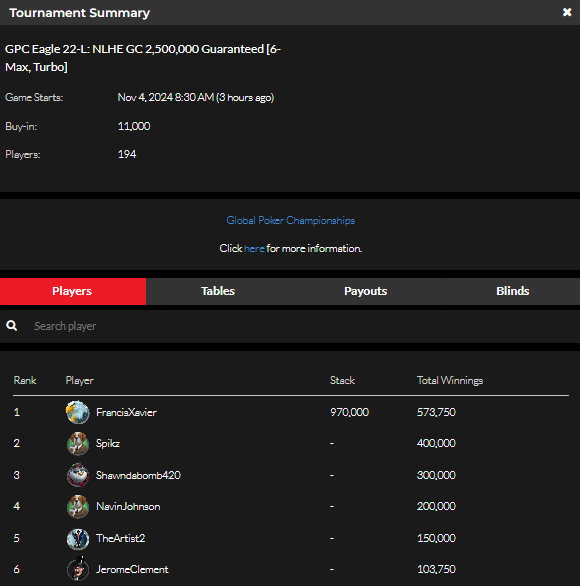The width and height of the screenshot is (580, 586).
Task: Click the 103,750 winnings value
Action: click(436, 569)
